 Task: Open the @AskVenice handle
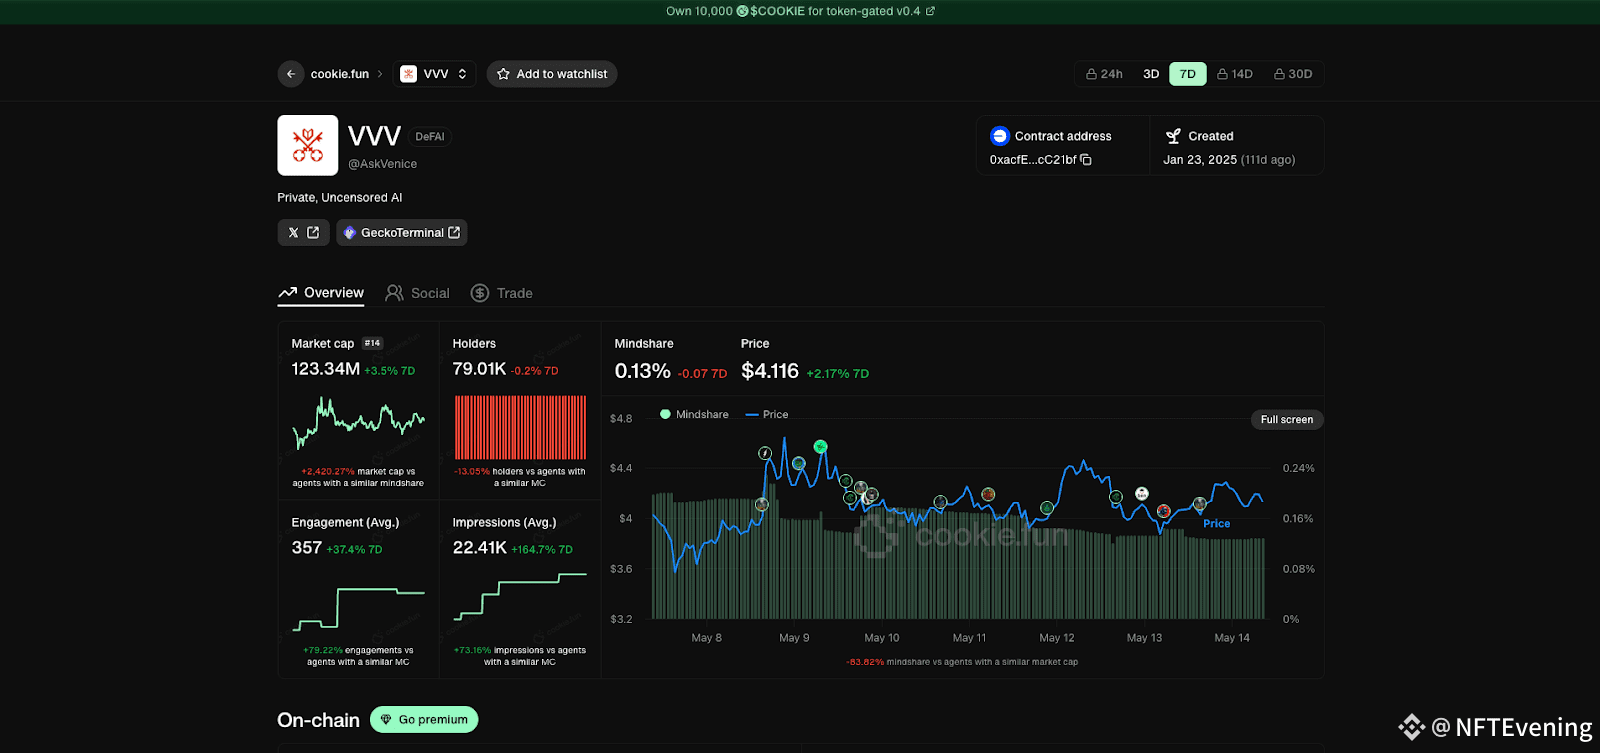coord(382,164)
